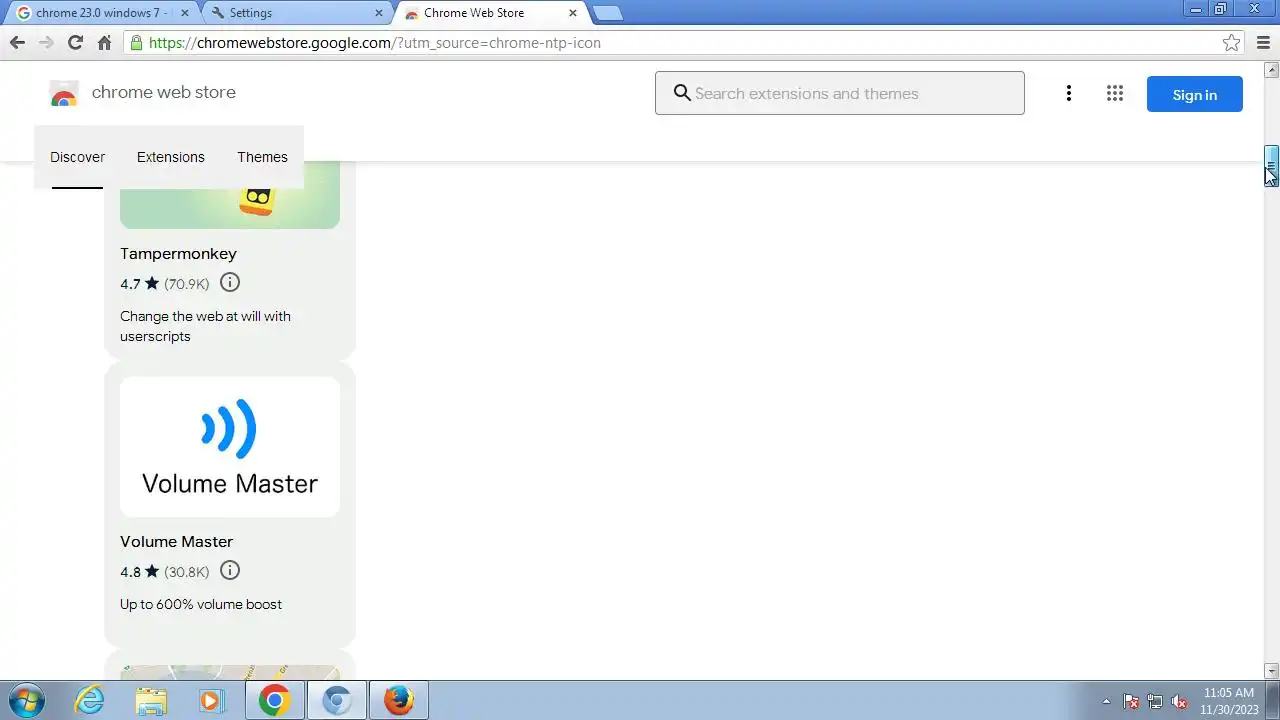Open the browser home page icon

[104, 42]
